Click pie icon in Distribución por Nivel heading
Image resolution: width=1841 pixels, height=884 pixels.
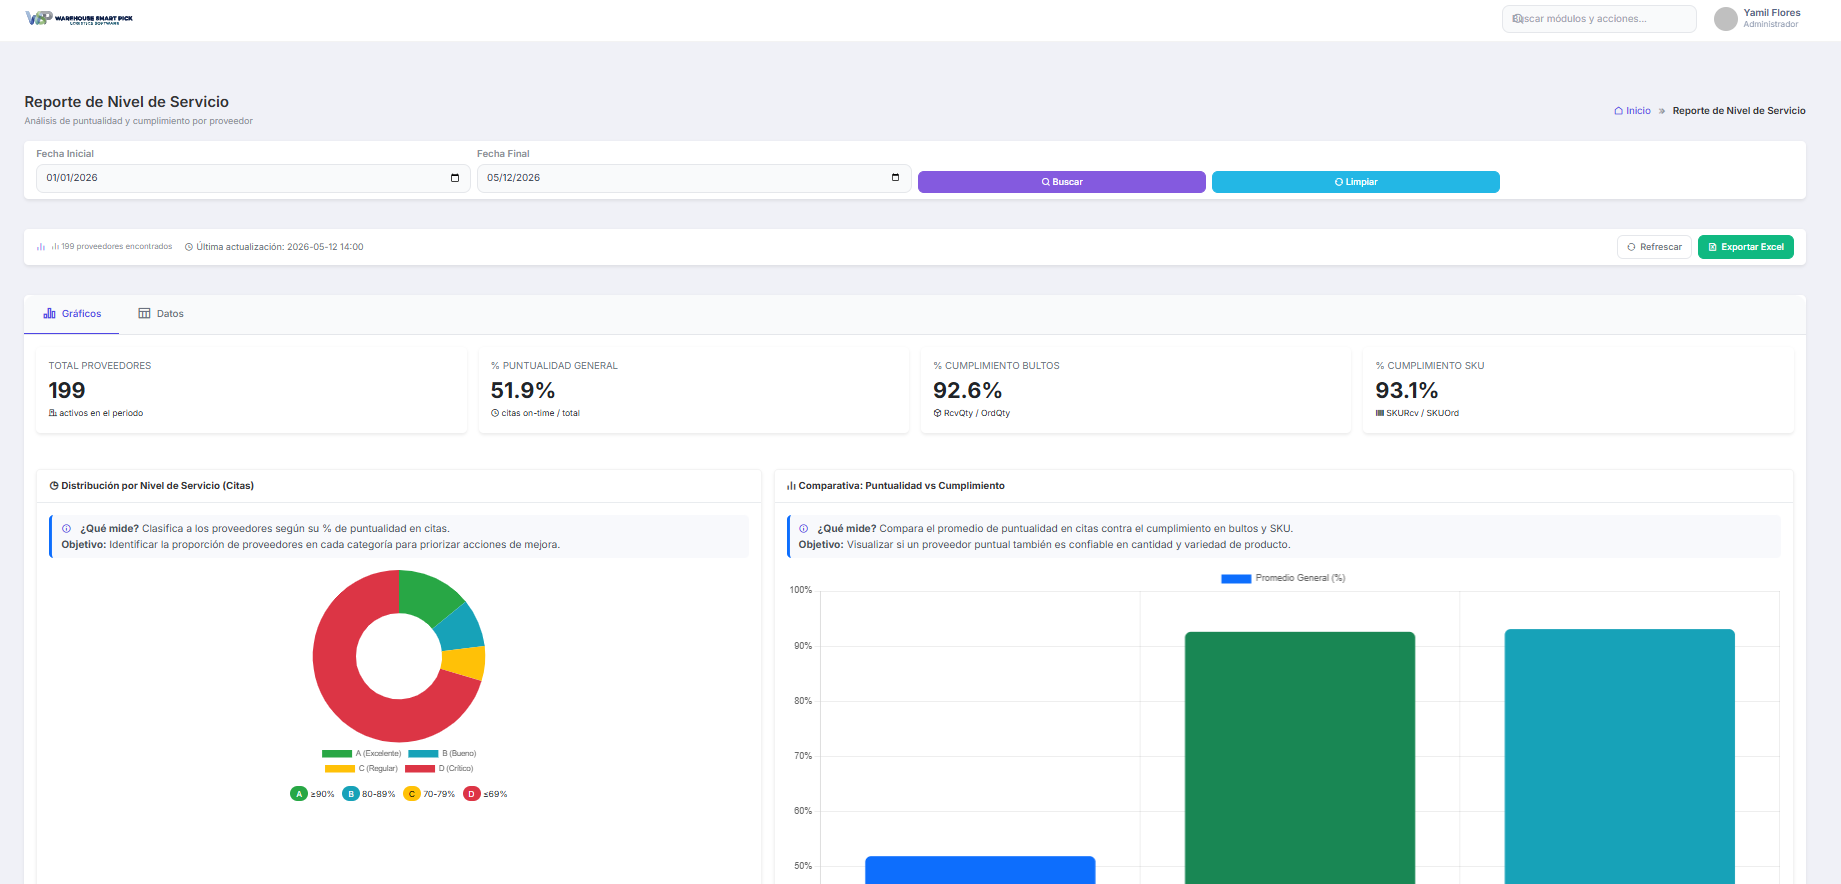[54, 486]
